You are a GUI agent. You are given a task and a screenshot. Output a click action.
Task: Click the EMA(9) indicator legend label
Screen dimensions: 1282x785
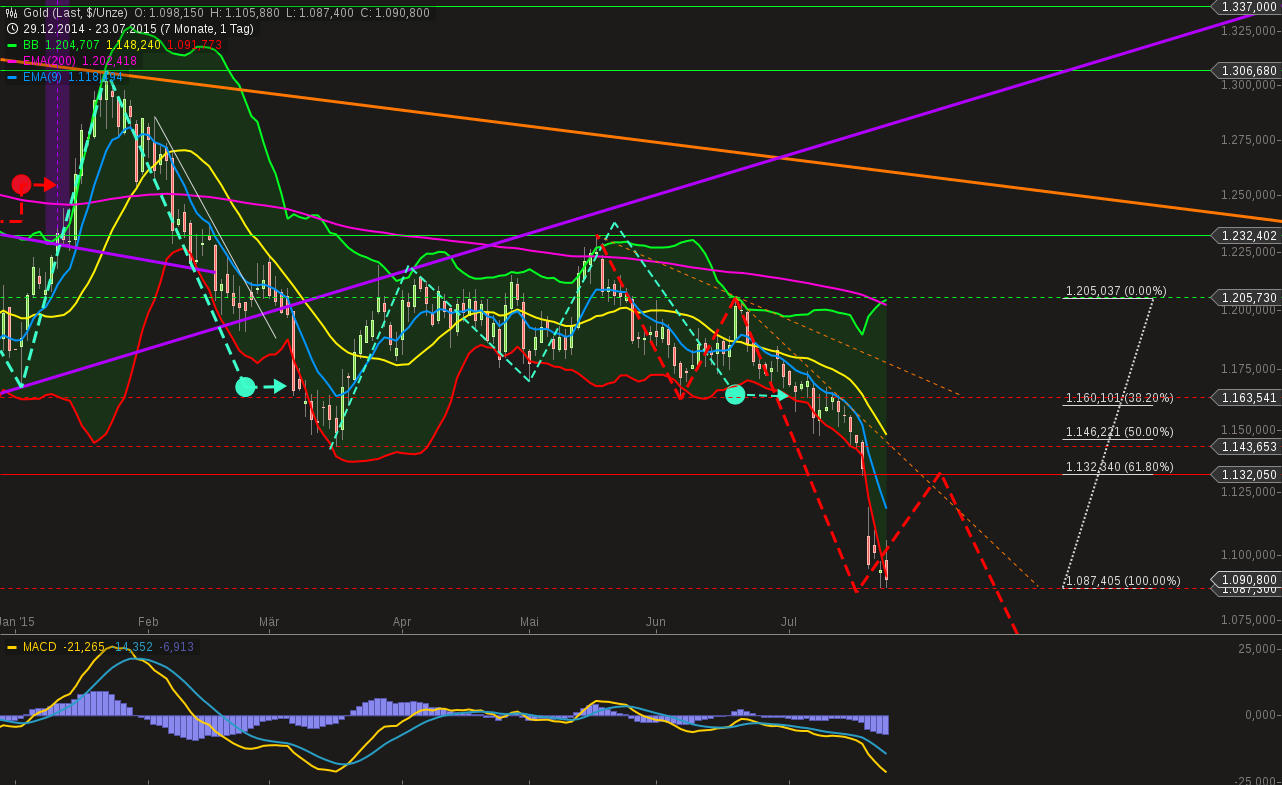[x=42, y=77]
